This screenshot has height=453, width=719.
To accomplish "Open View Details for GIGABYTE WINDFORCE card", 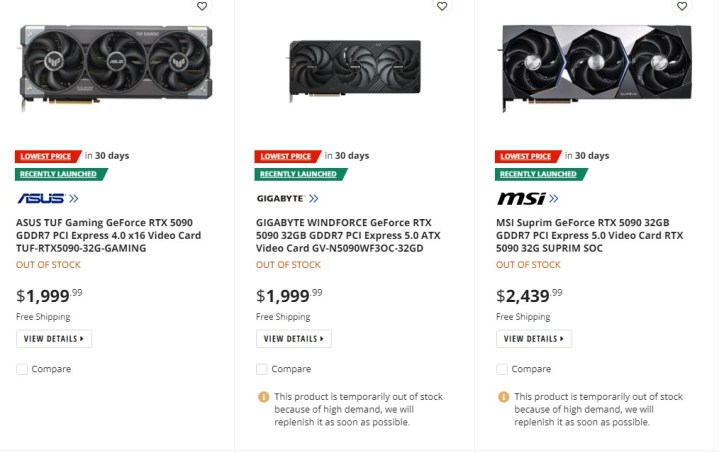I will coord(294,339).
